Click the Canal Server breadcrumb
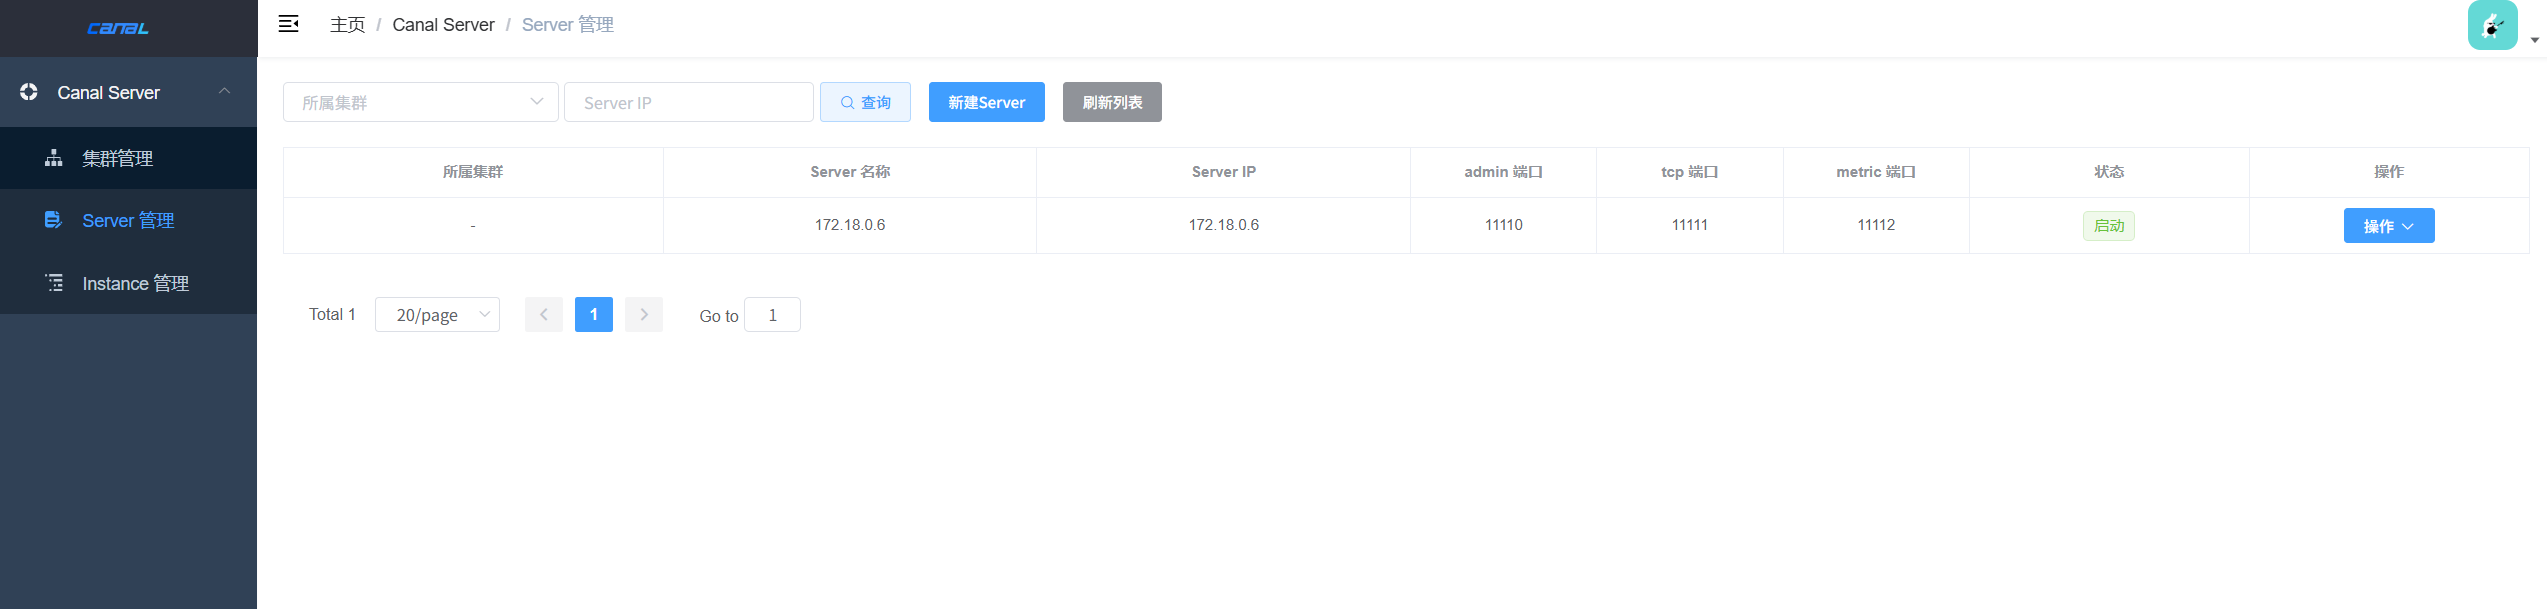Viewport: 2547px width, 609px height. (x=443, y=25)
